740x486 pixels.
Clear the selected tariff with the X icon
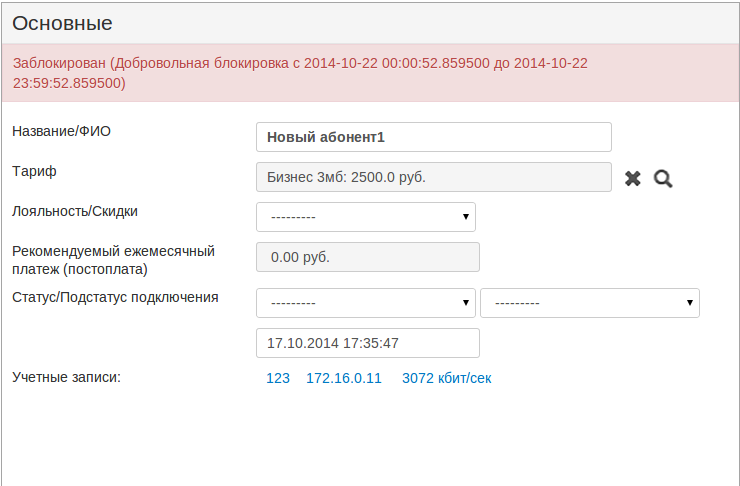coord(632,178)
